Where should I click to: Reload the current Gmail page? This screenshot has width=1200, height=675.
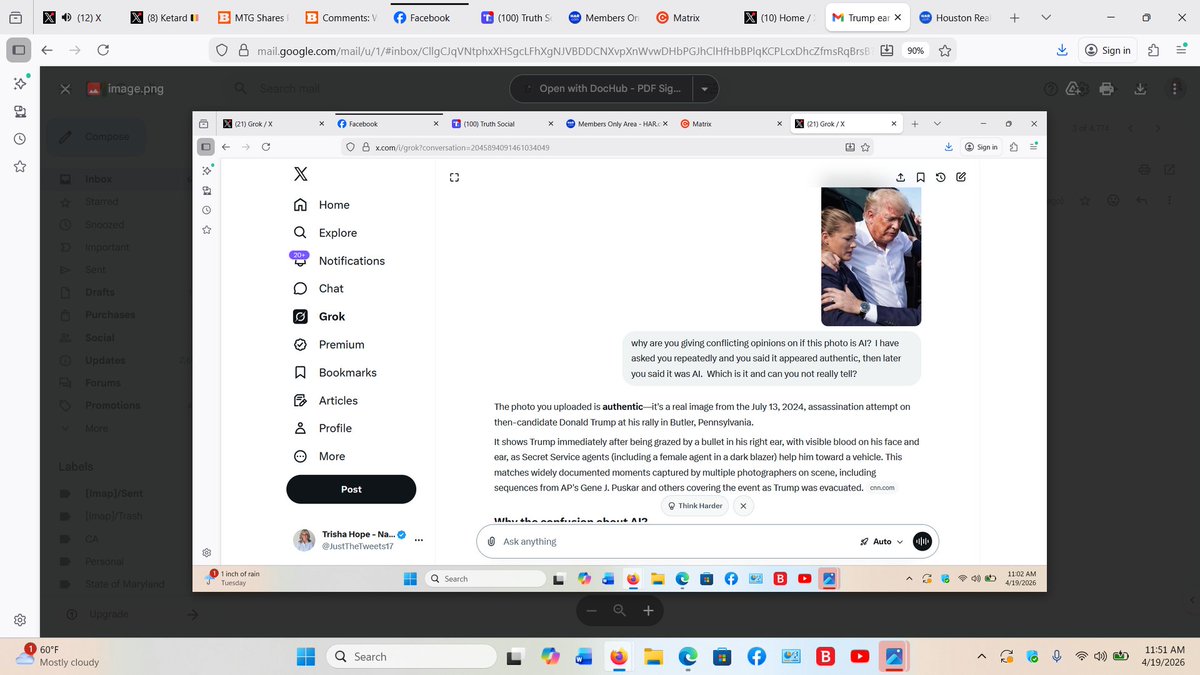click(103, 50)
